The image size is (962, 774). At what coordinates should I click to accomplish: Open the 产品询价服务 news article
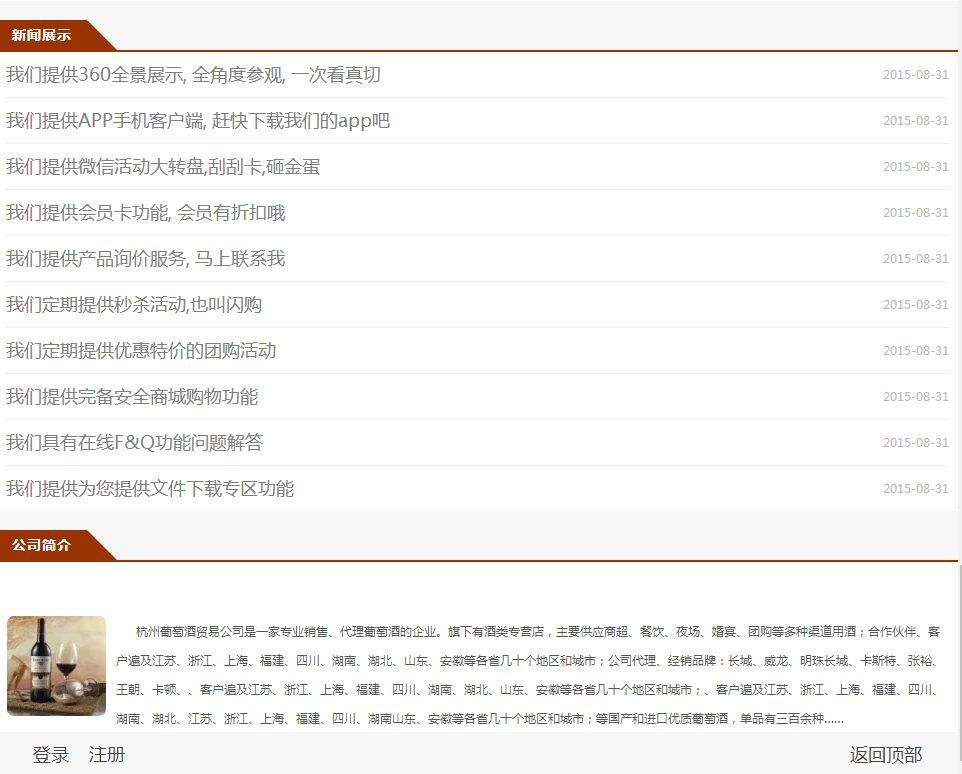click(x=146, y=259)
